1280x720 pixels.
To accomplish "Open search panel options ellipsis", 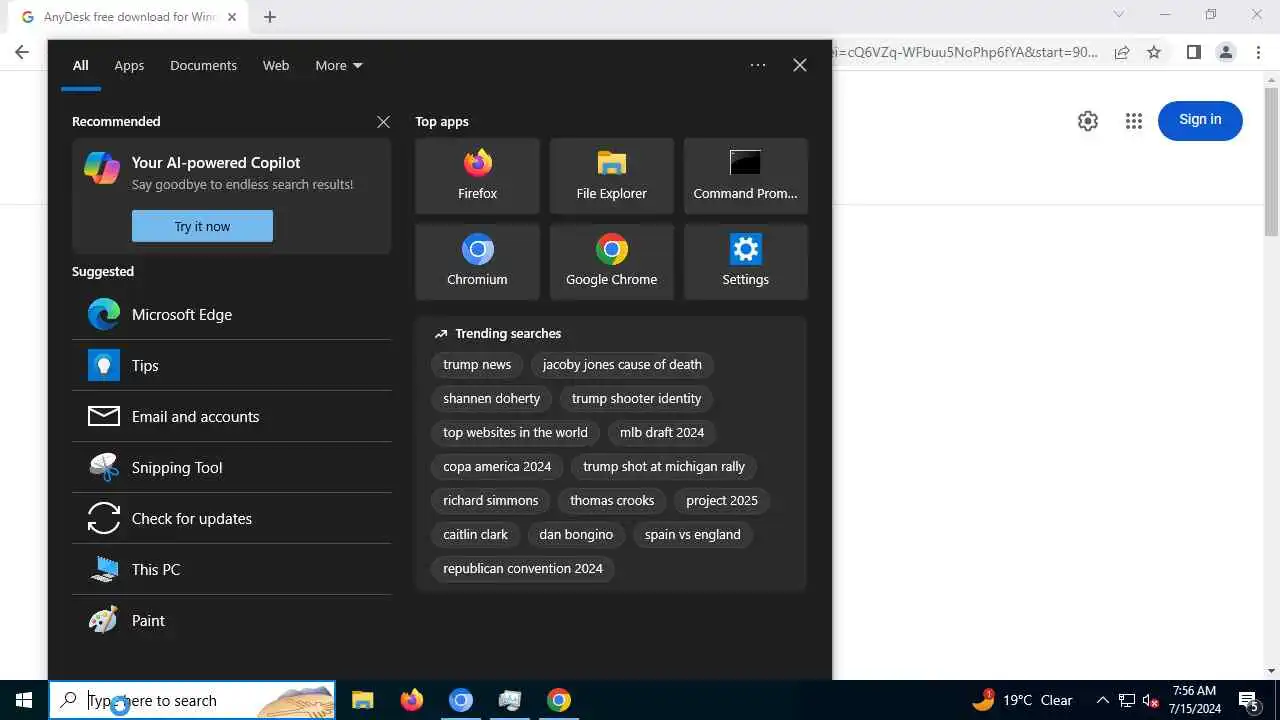I will pyautogui.click(x=758, y=65).
